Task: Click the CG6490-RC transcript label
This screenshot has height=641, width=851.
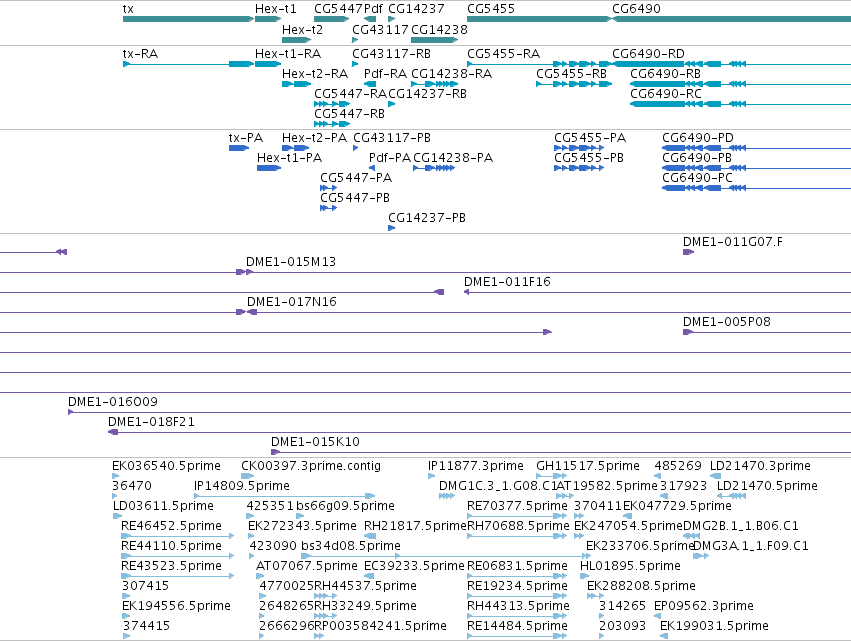Action: (x=666, y=93)
